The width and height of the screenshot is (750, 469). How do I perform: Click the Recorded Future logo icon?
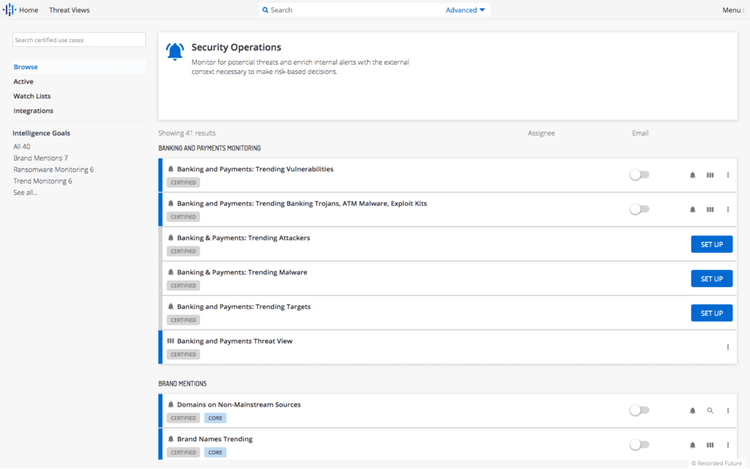[x=10, y=10]
